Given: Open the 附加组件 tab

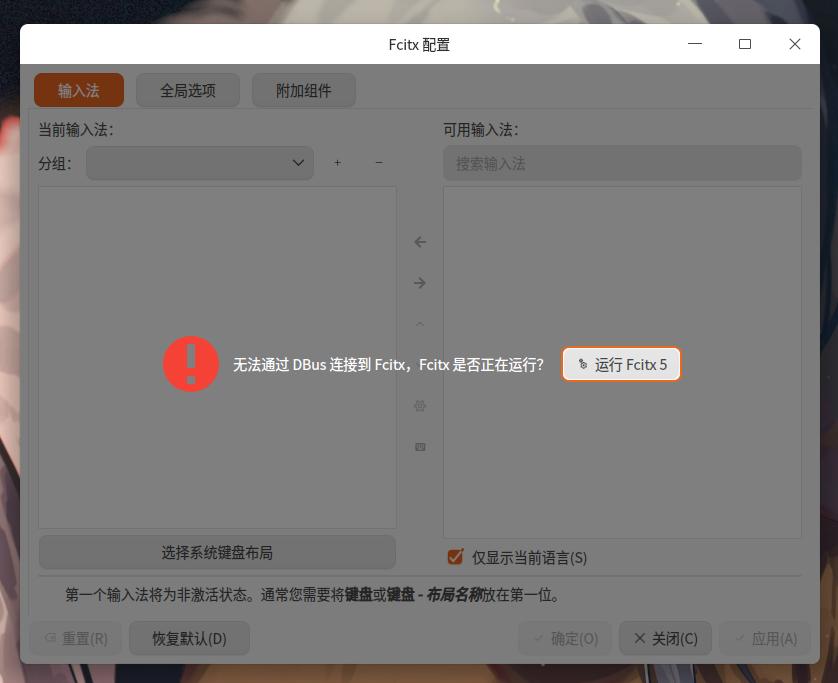Looking at the screenshot, I should [304, 90].
